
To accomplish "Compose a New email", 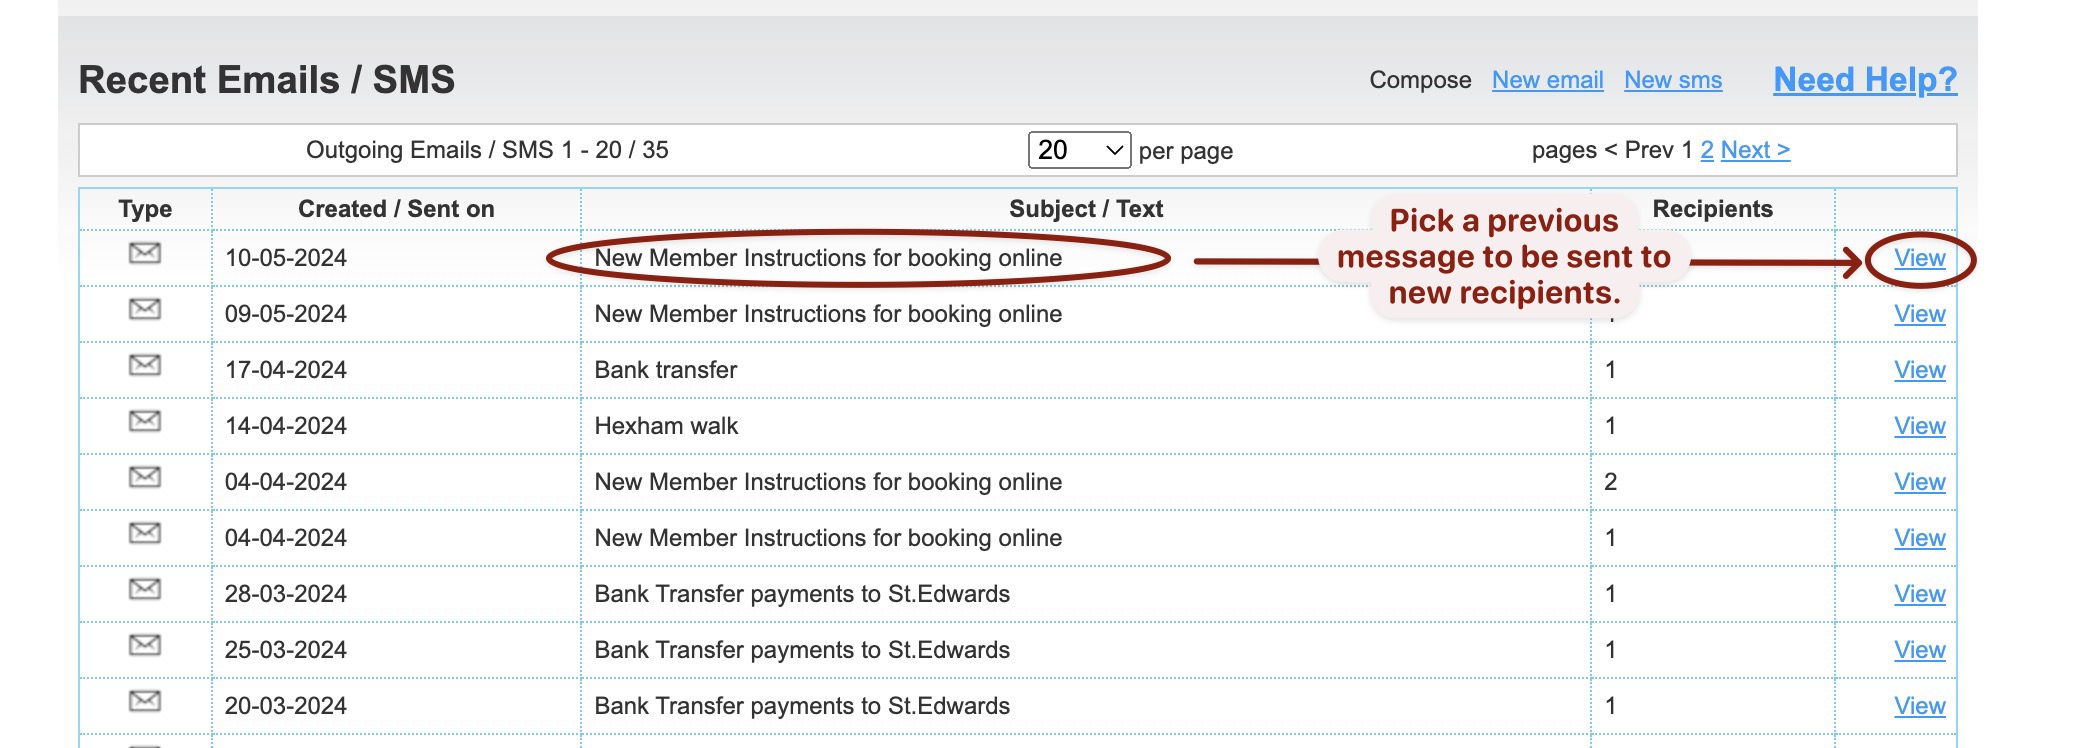I will coord(1547,80).
